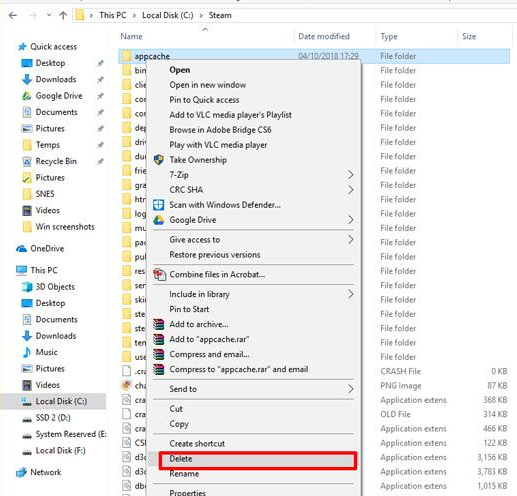Click 'This PC' in address bar
Image resolution: width=517 pixels, height=496 pixels.
click(x=113, y=15)
